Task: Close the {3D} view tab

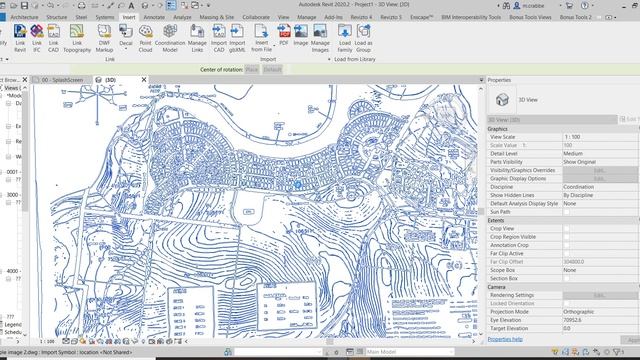Action: pos(144,80)
